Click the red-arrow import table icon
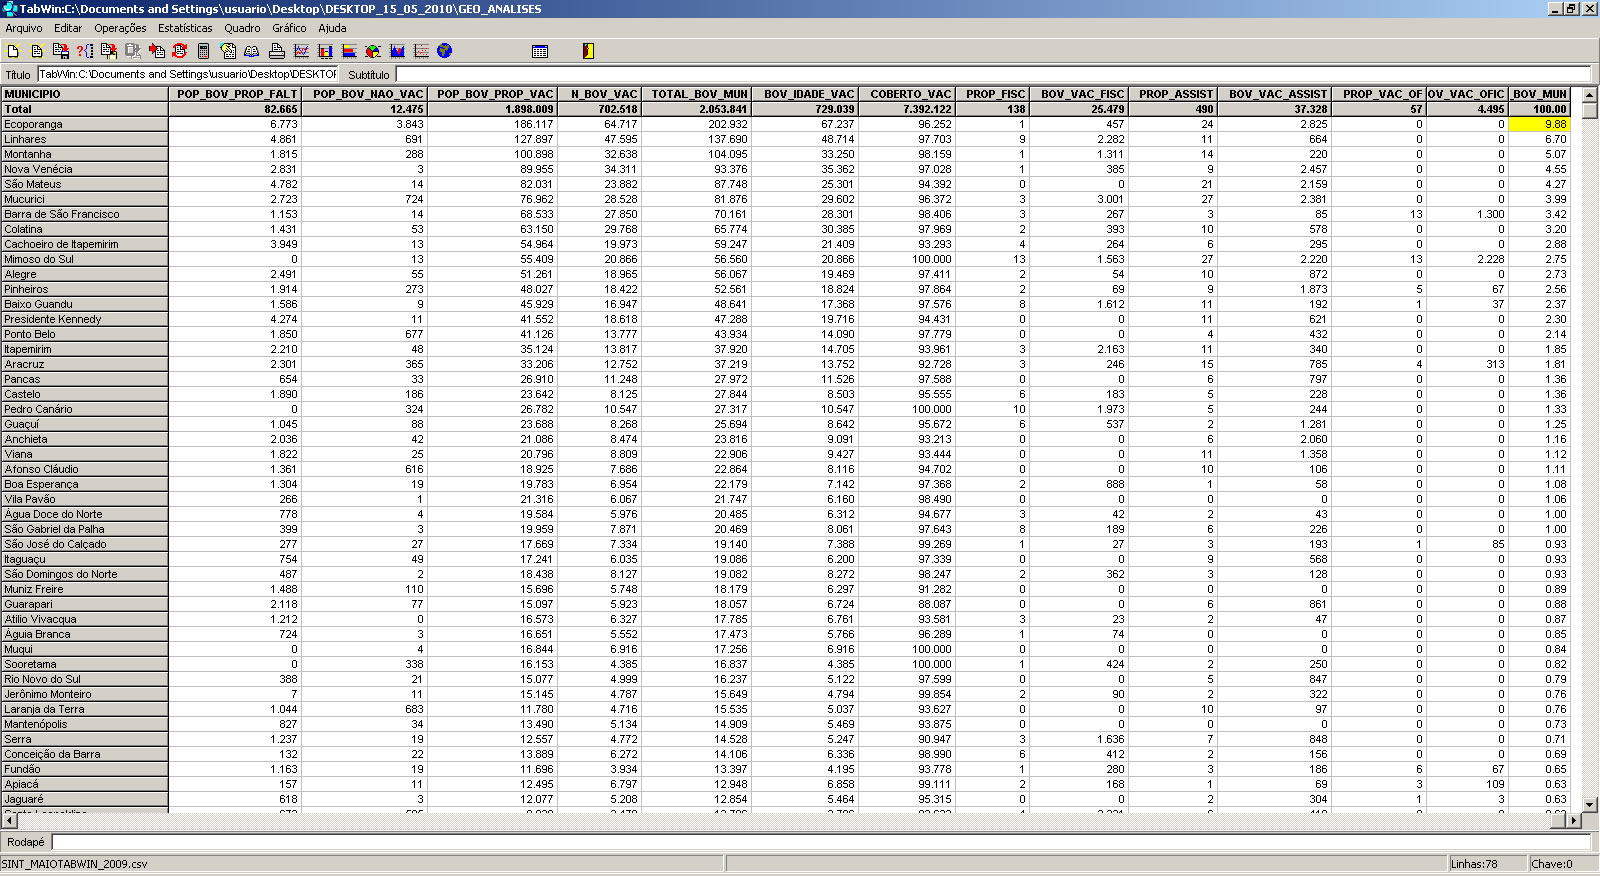 [157, 51]
